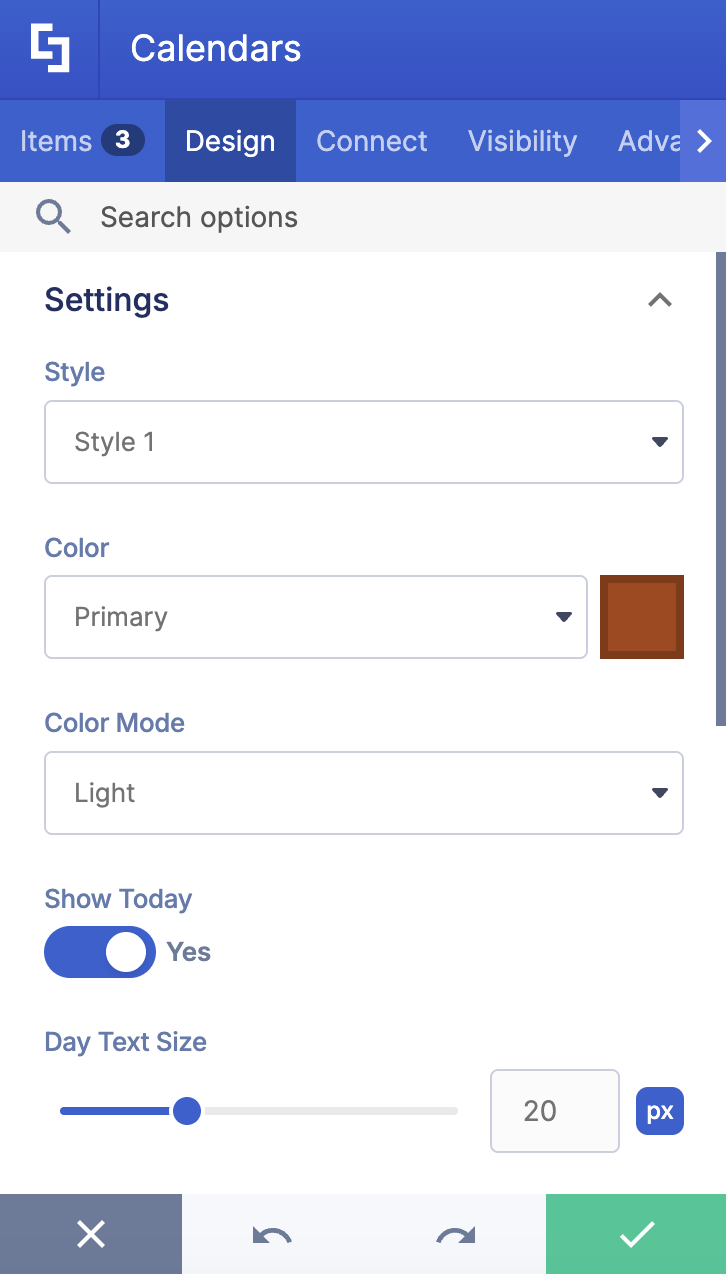
Task: Collapse the Settings section
Action: click(x=660, y=299)
